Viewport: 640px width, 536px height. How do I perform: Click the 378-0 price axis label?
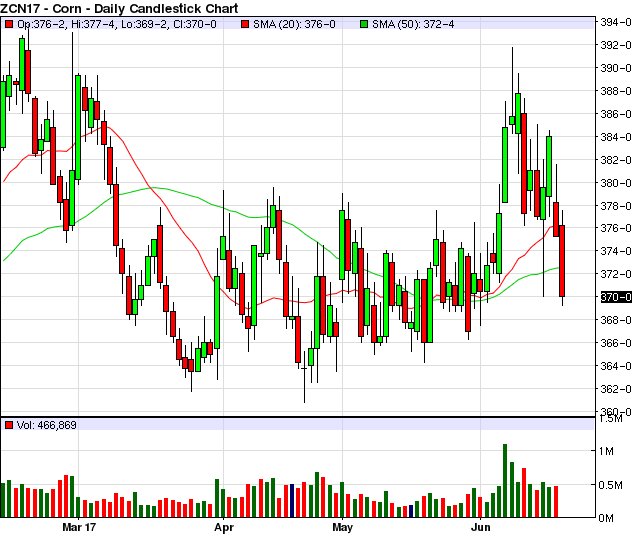tap(616, 205)
